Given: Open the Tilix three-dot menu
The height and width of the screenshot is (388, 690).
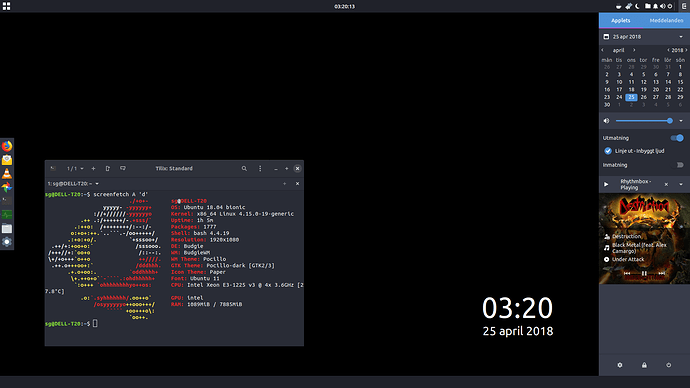Looking at the screenshot, I should 260,168.
